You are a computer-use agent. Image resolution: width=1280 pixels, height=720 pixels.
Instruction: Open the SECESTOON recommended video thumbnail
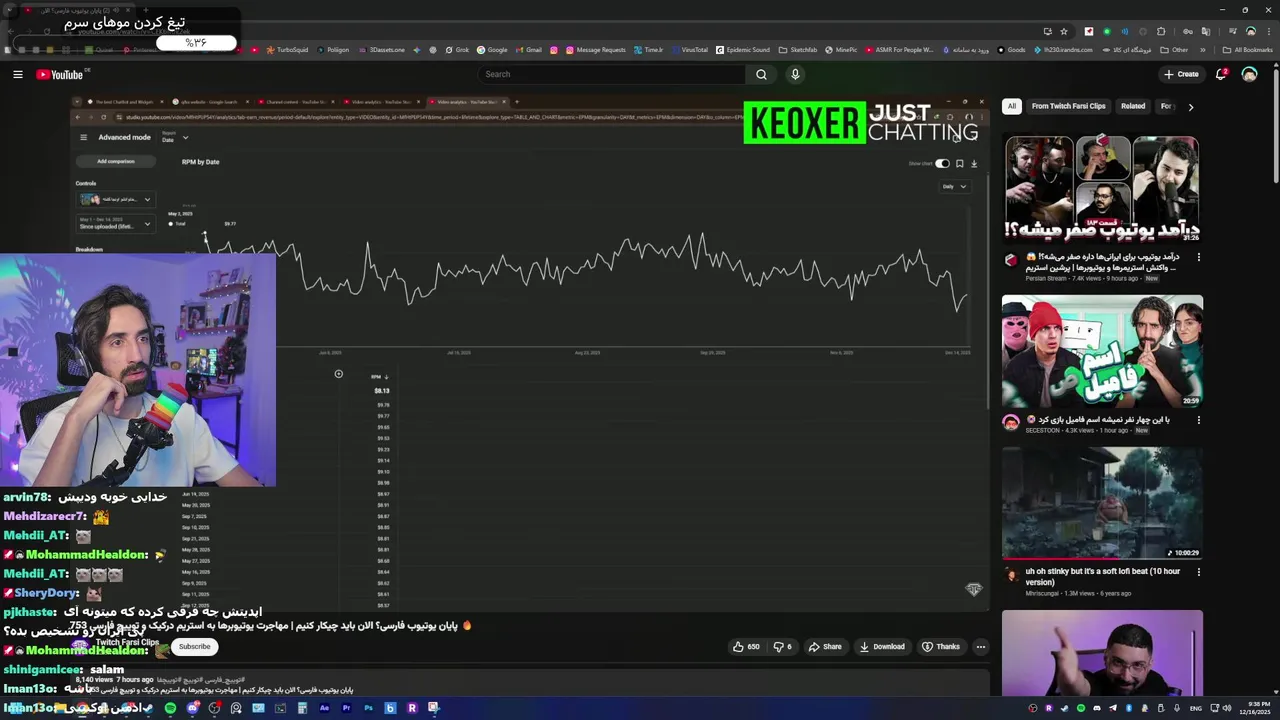coord(1102,351)
